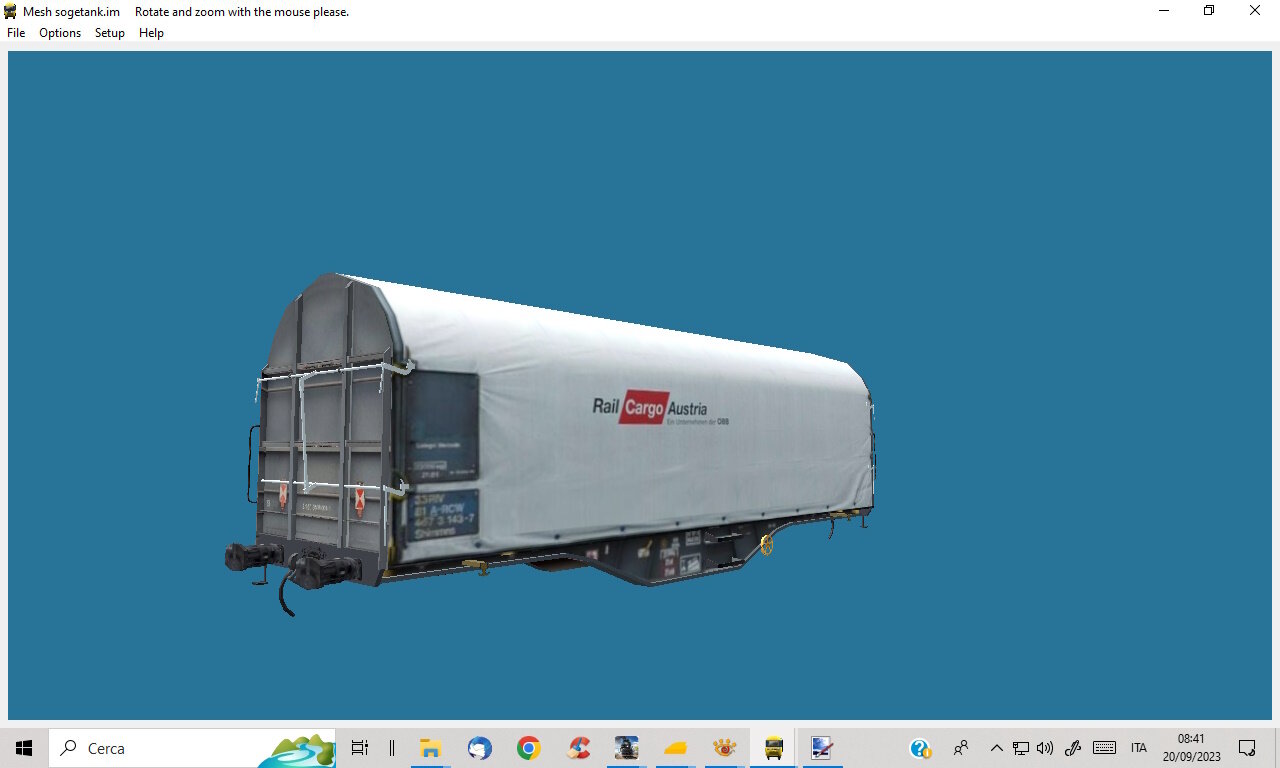The image size is (1280, 768).
Task: Open Task View from the taskbar
Action: pyautogui.click(x=360, y=748)
